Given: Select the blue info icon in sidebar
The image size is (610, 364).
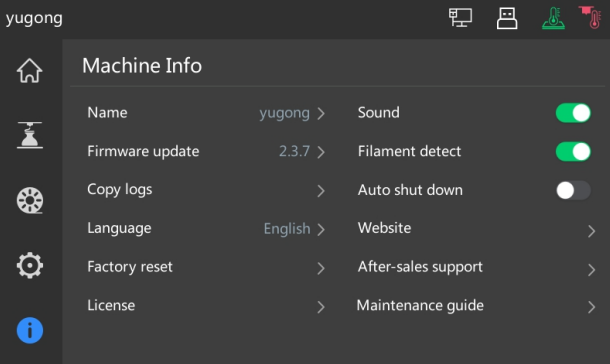Looking at the screenshot, I should pos(30,331).
